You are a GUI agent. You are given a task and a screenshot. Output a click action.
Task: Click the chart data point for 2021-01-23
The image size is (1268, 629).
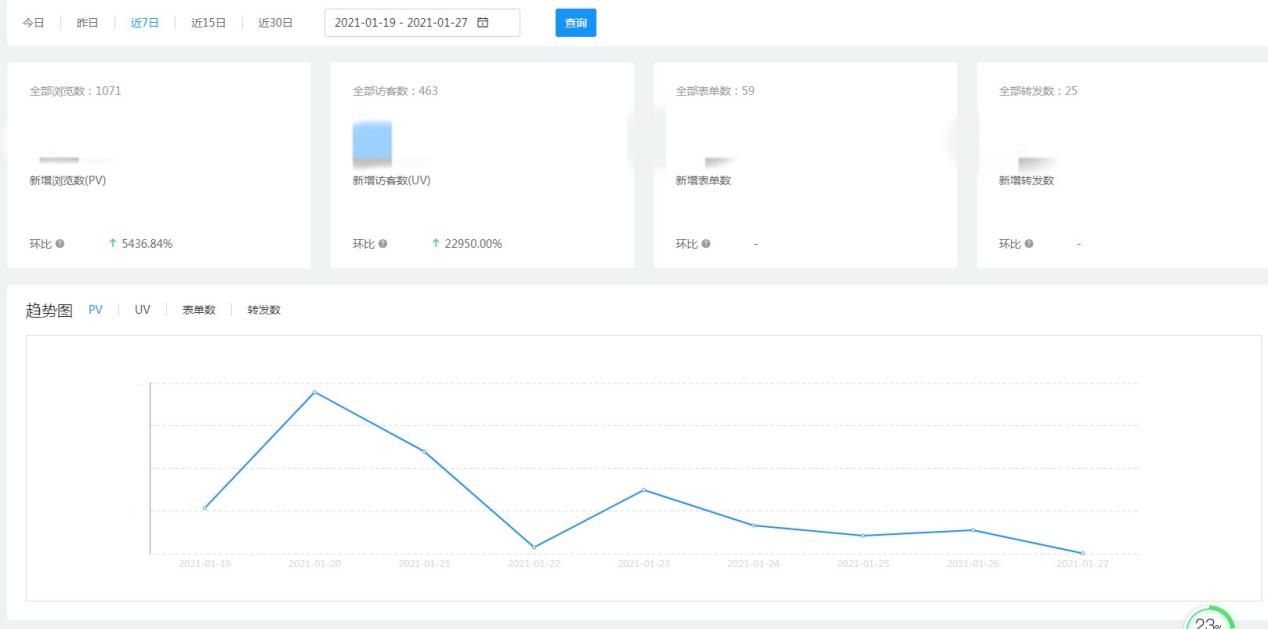pos(644,490)
